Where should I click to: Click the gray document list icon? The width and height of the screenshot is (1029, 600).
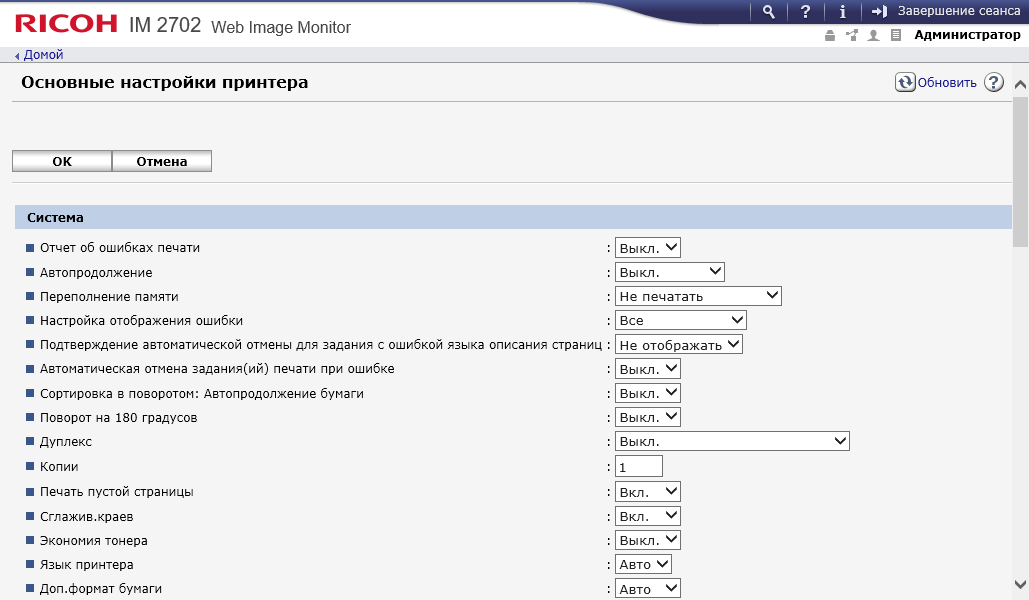[896, 36]
